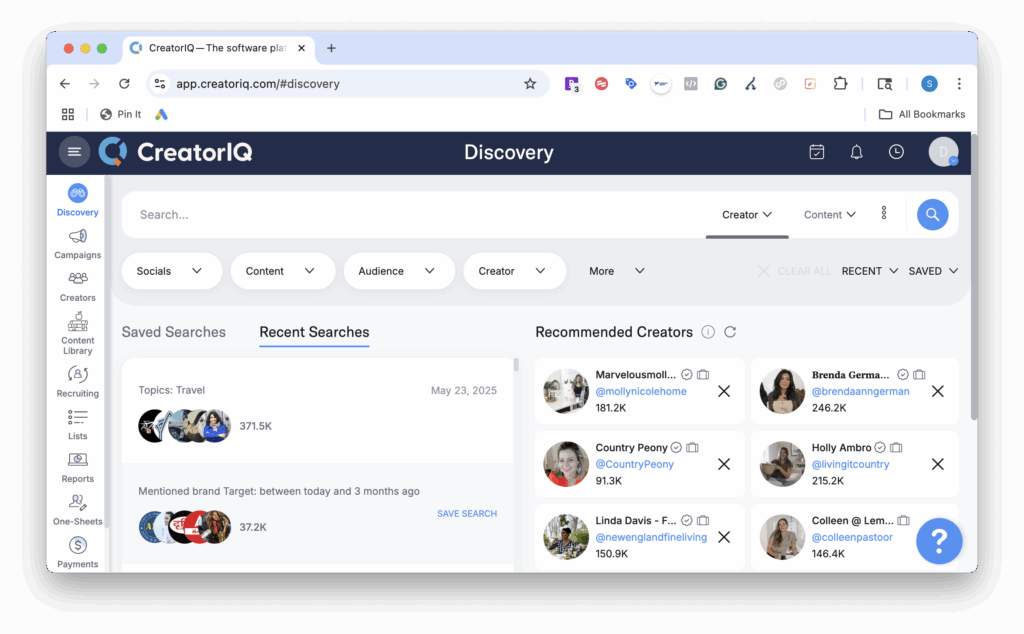Select the Content search mode tab
The height and width of the screenshot is (634, 1024).
(830, 215)
